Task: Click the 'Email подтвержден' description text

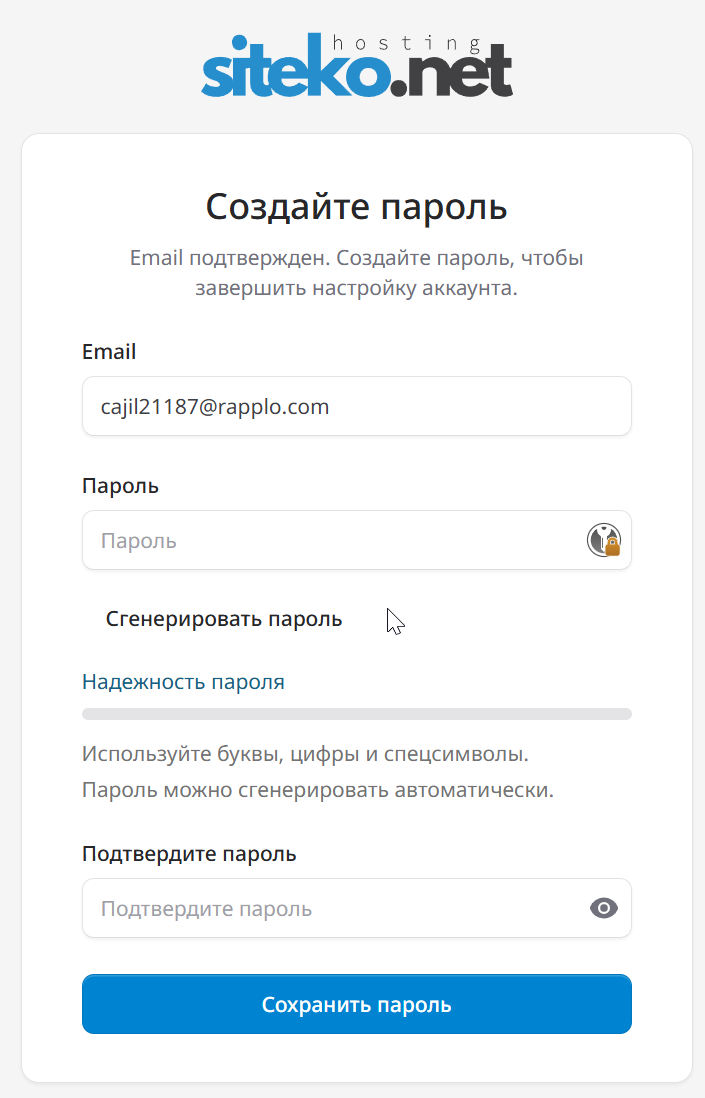Action: pos(356,273)
